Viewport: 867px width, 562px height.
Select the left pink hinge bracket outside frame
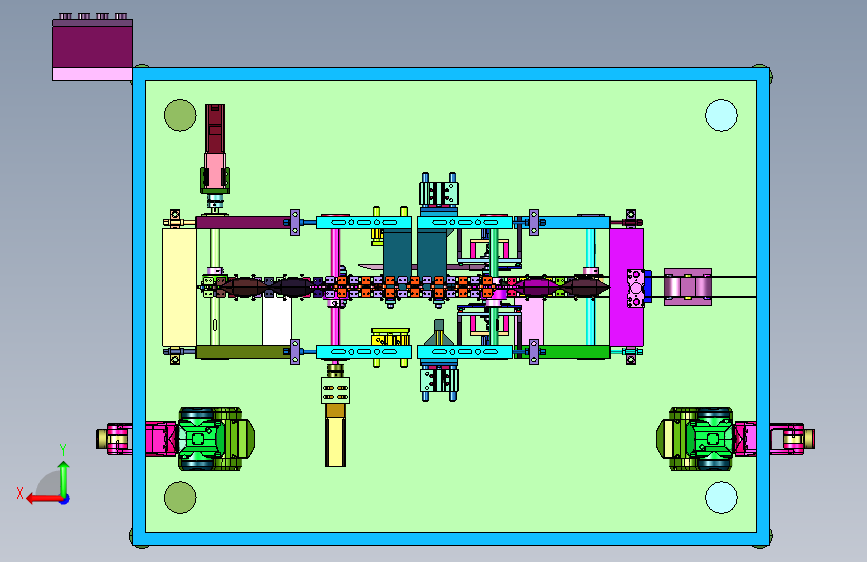(119, 439)
